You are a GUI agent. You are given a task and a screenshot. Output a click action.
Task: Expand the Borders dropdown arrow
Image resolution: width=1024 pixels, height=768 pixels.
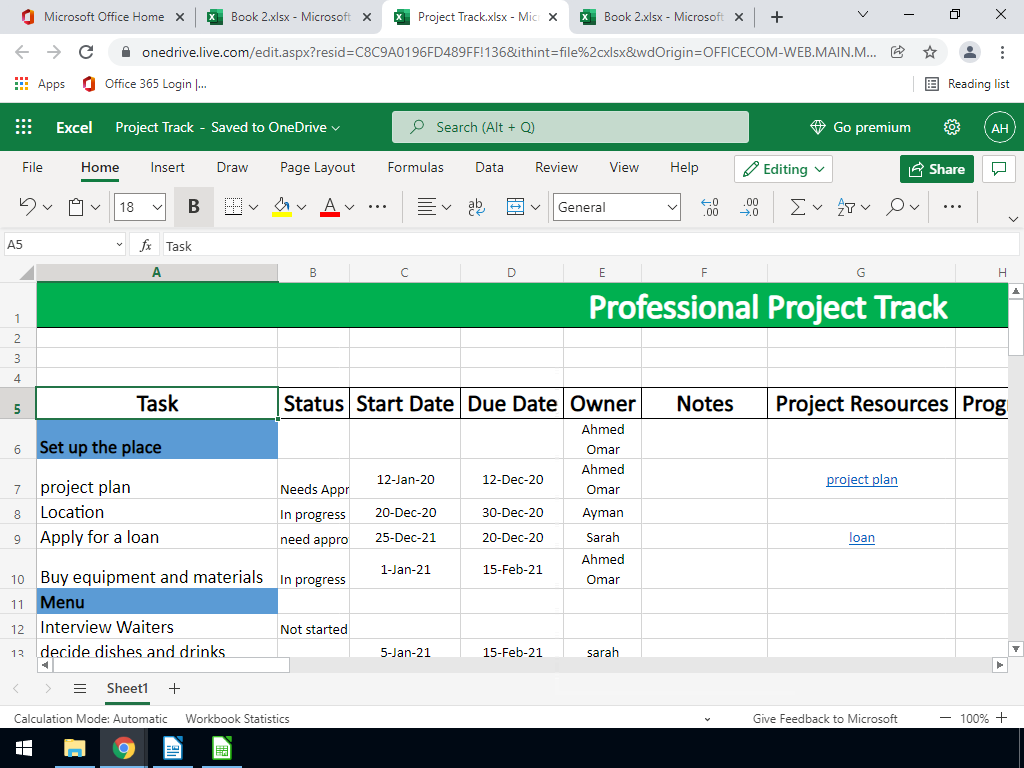(x=253, y=208)
